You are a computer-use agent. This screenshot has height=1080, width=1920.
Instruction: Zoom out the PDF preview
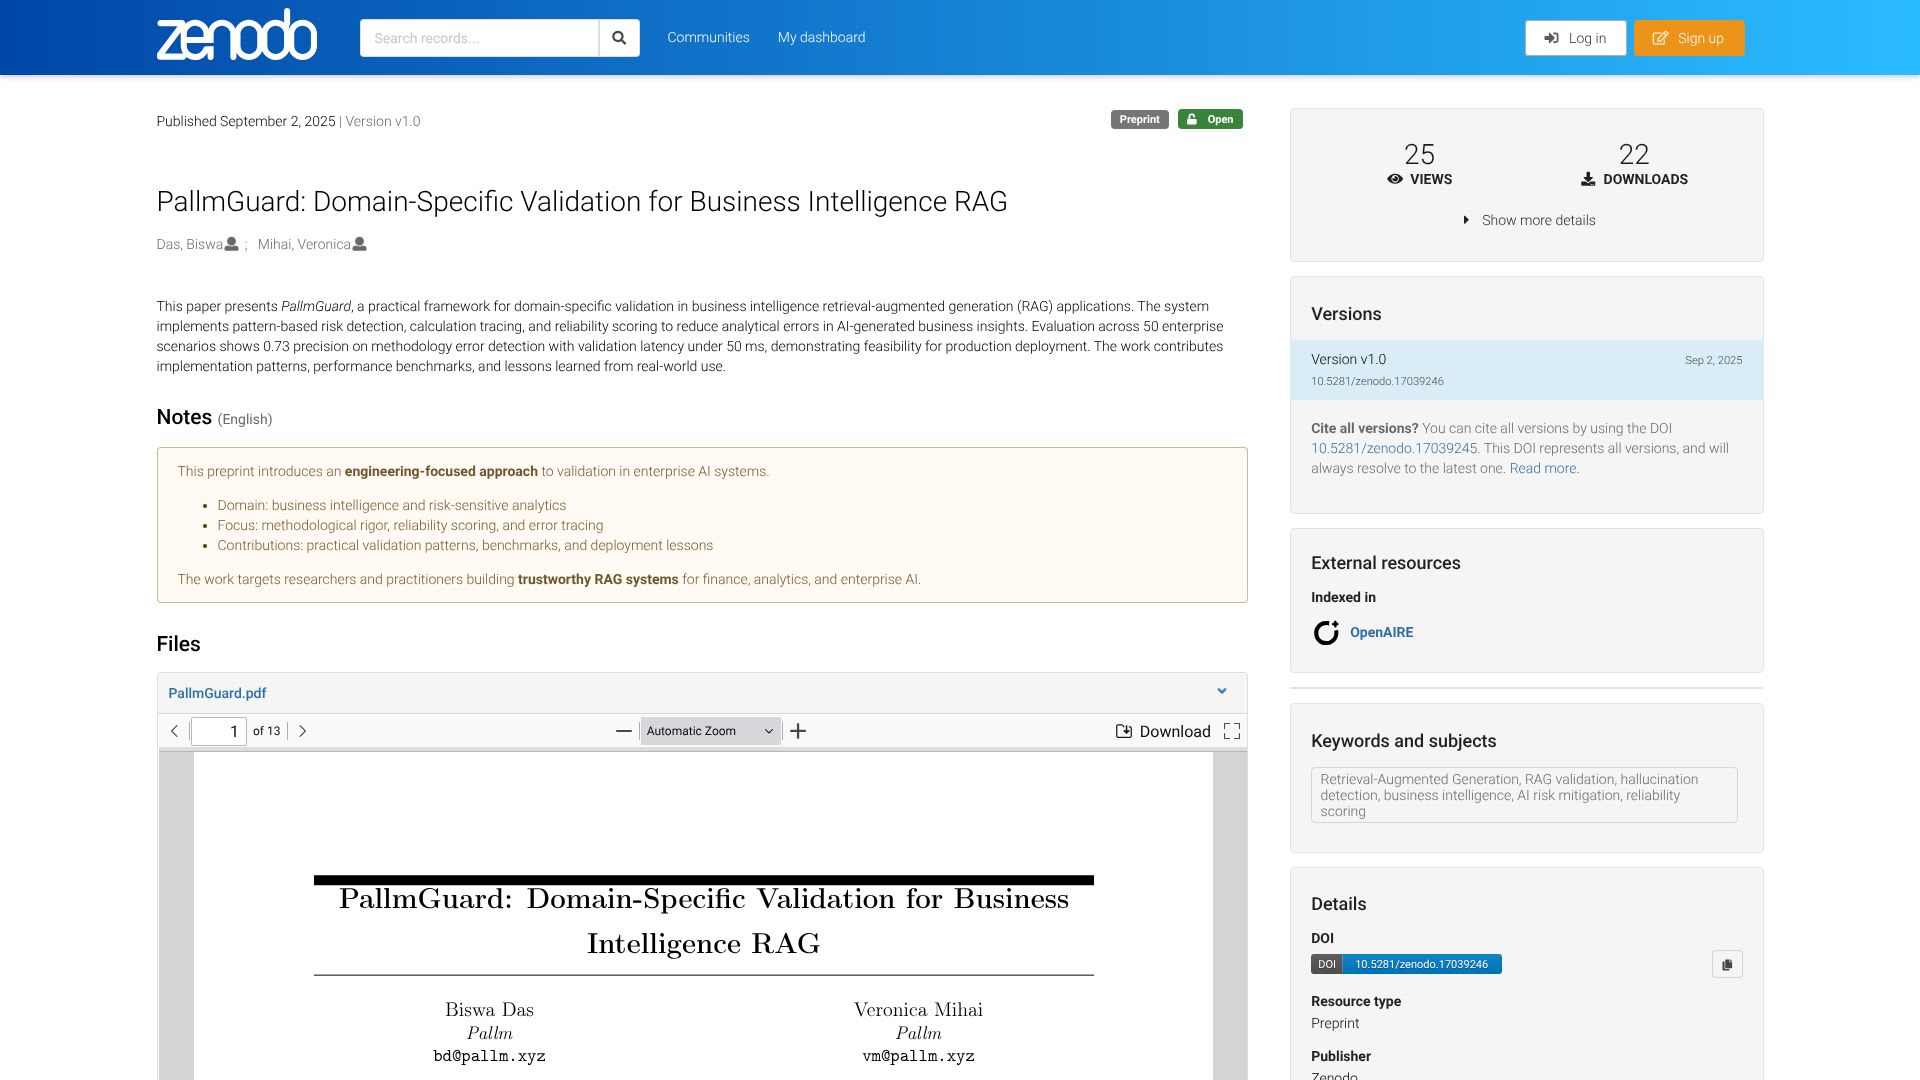point(624,731)
